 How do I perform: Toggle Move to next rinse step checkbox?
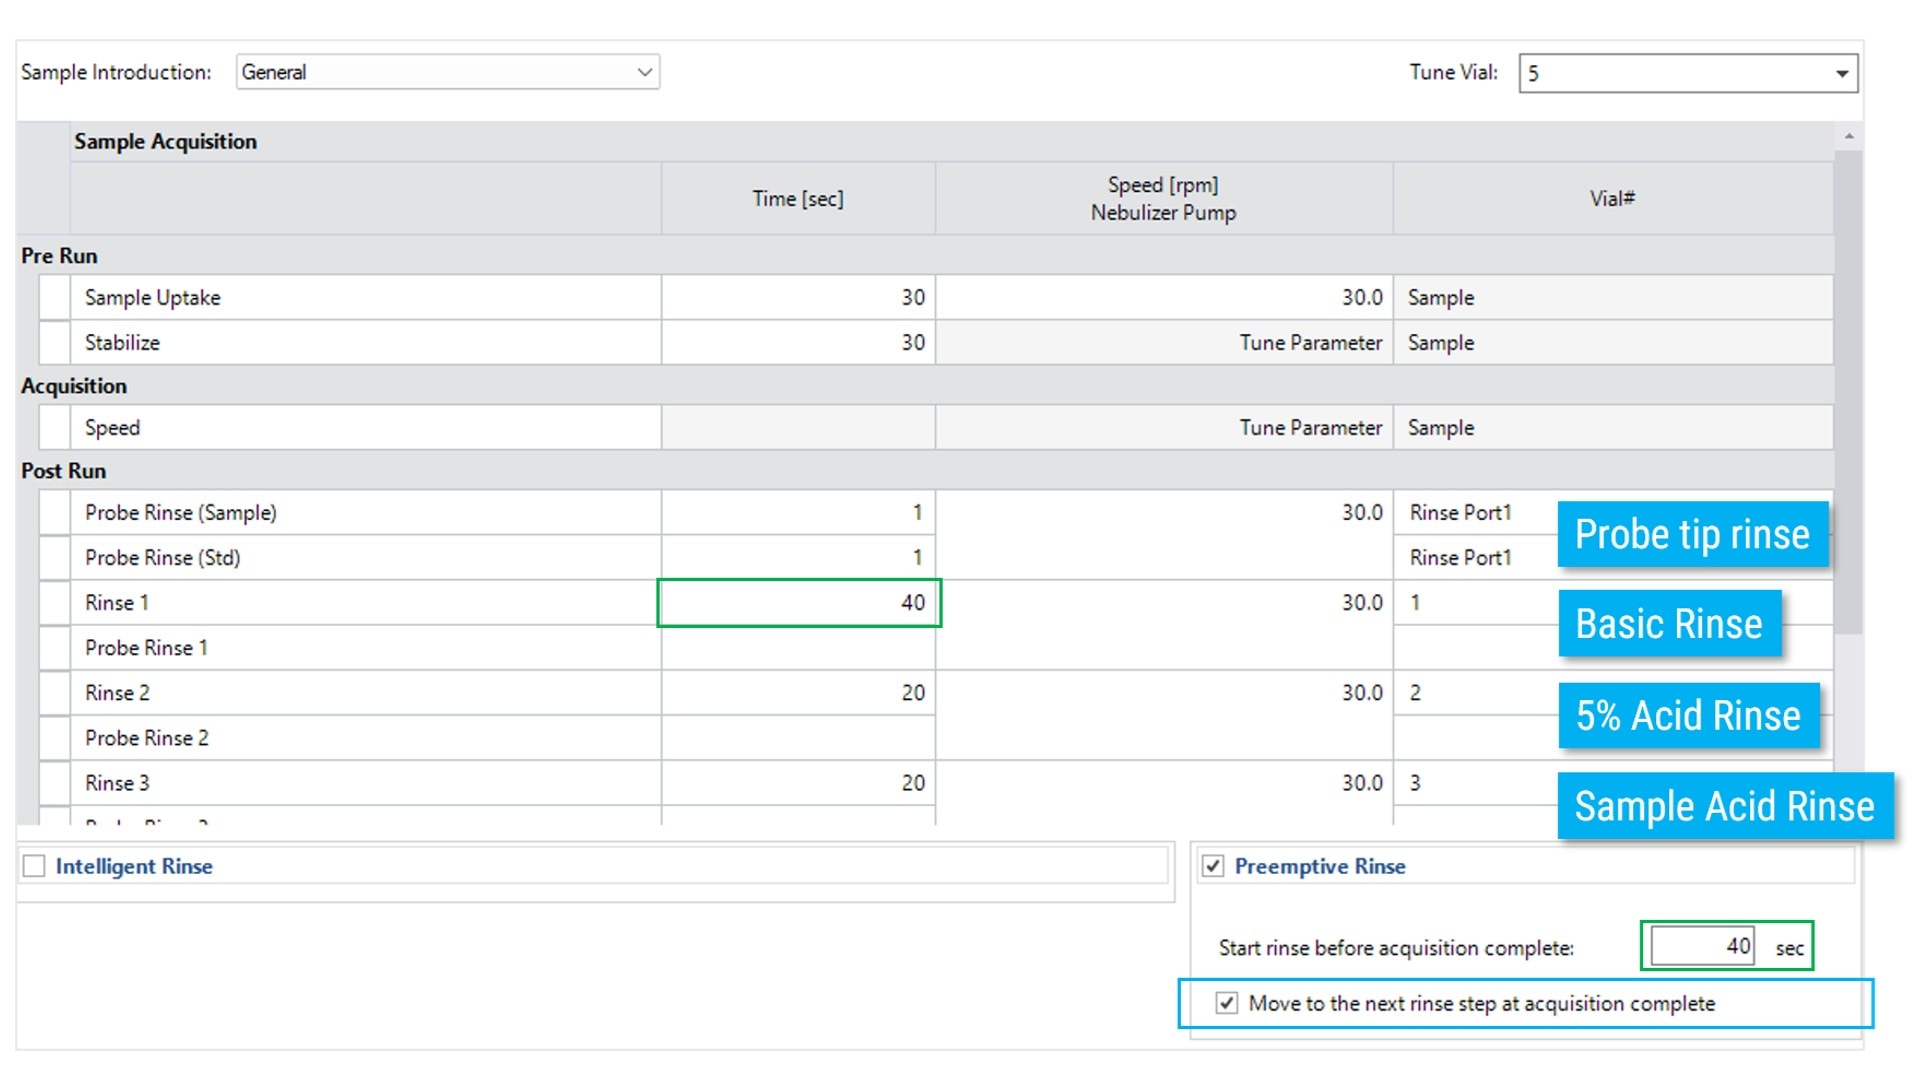[x=1227, y=1003]
